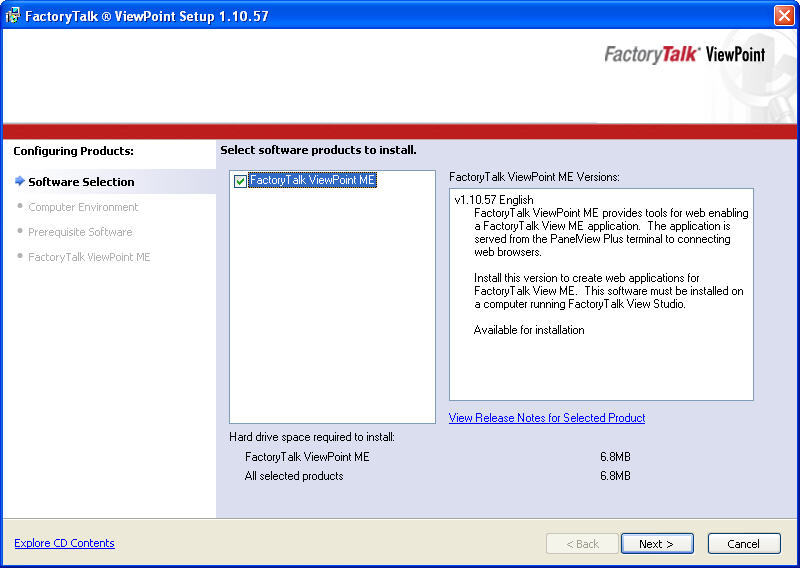800x568 pixels.
Task: Click the Configuring Products heading
Action: pos(73,151)
